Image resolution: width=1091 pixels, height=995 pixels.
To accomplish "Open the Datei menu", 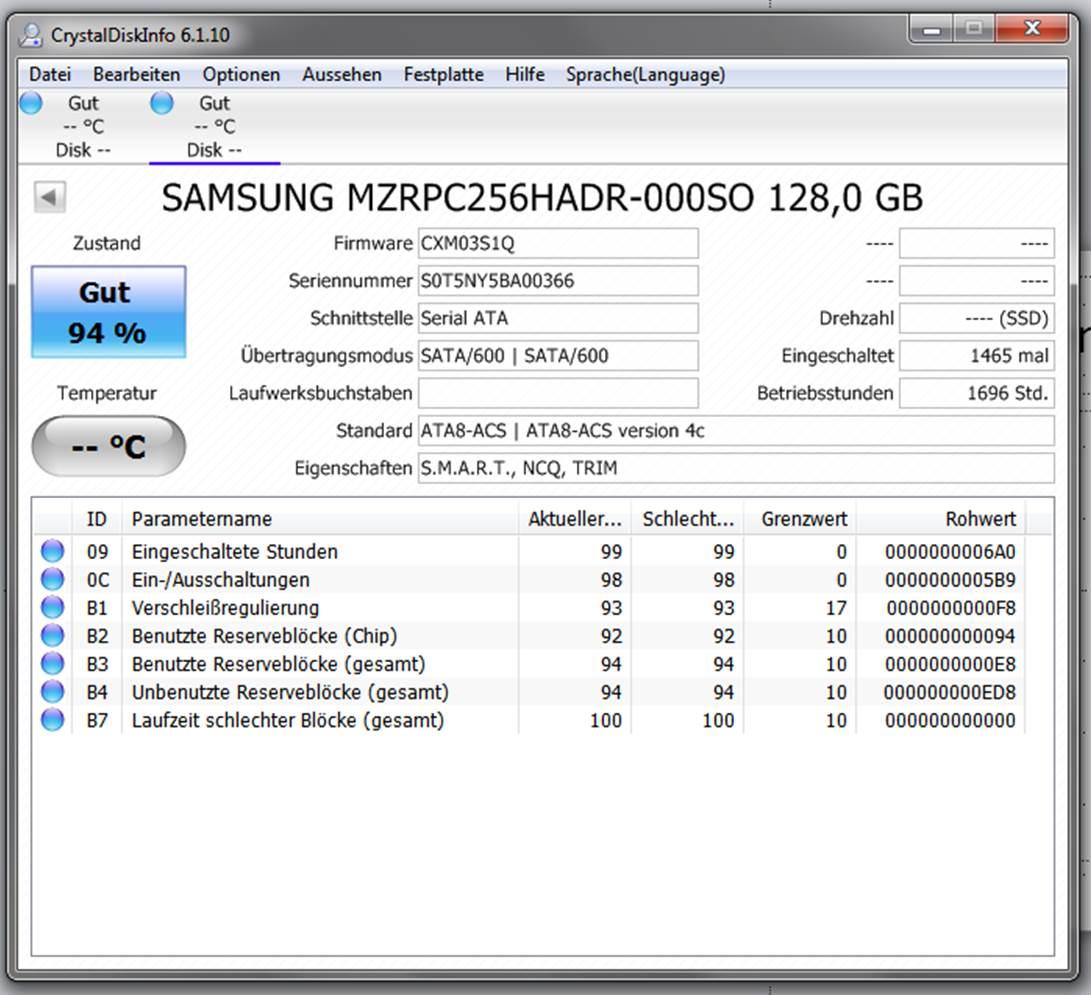I will (x=50, y=74).
